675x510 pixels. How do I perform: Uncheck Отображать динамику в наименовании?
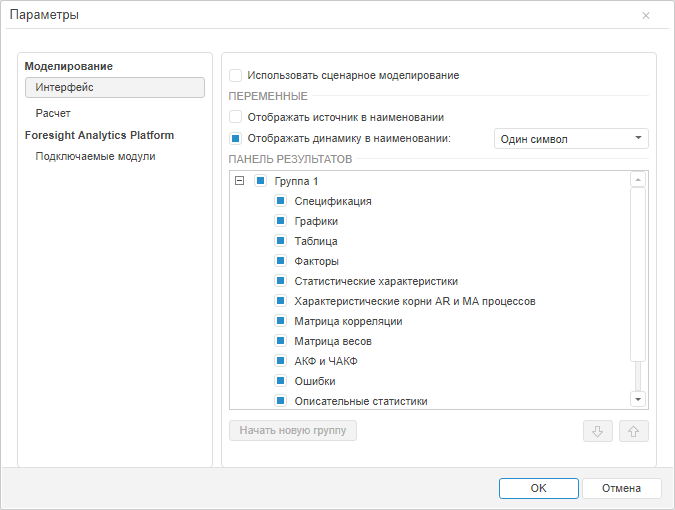click(236, 139)
